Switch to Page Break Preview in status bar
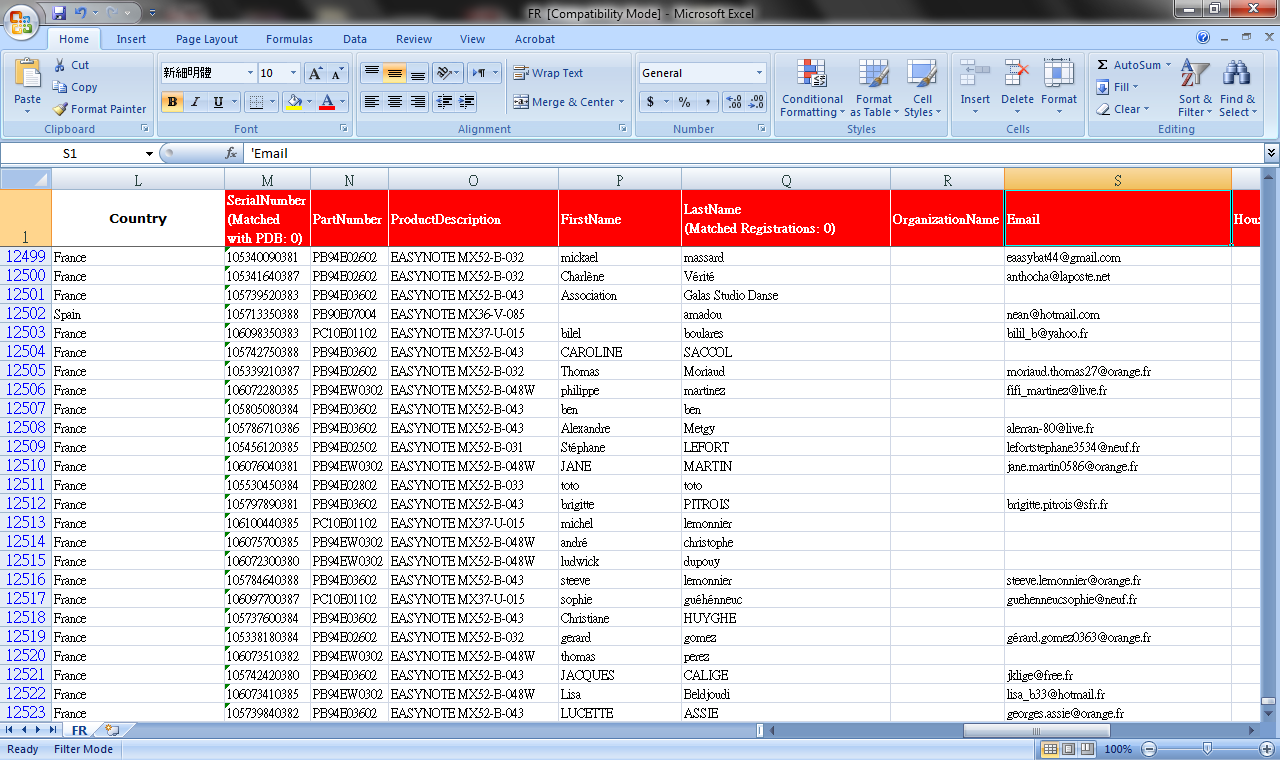The height and width of the screenshot is (760, 1280). pyautogui.click(x=1087, y=749)
